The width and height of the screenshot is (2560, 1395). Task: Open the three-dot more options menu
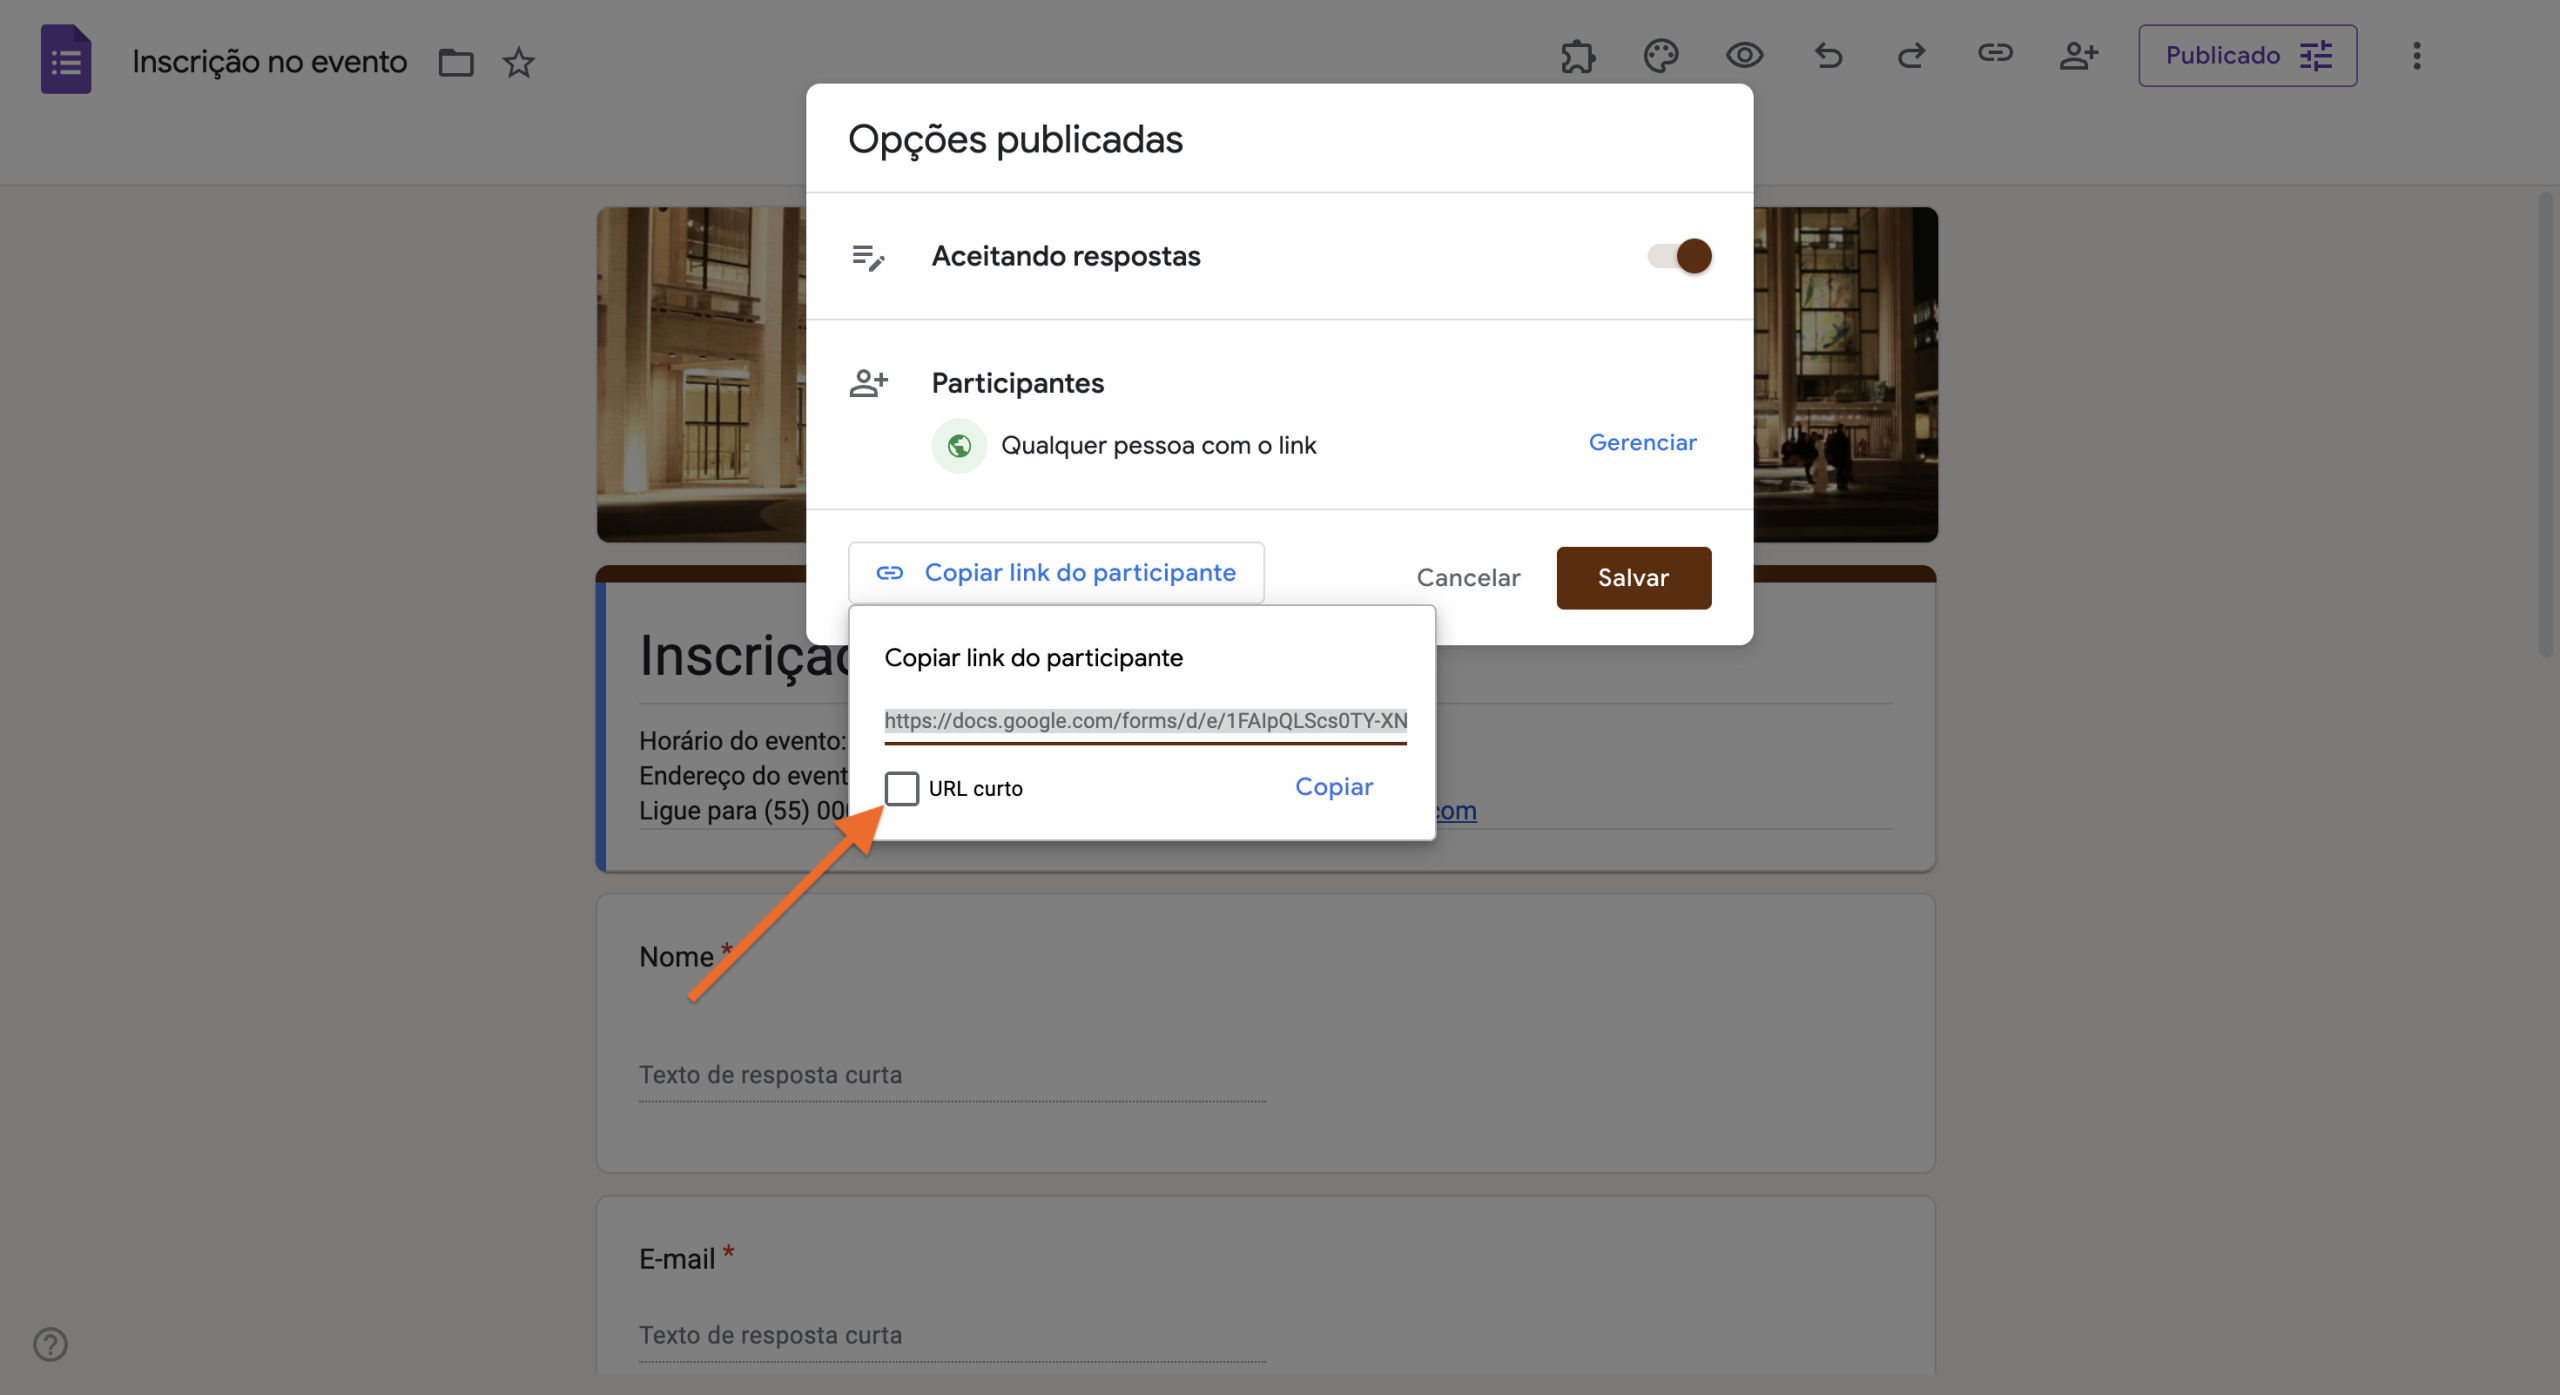click(2418, 56)
